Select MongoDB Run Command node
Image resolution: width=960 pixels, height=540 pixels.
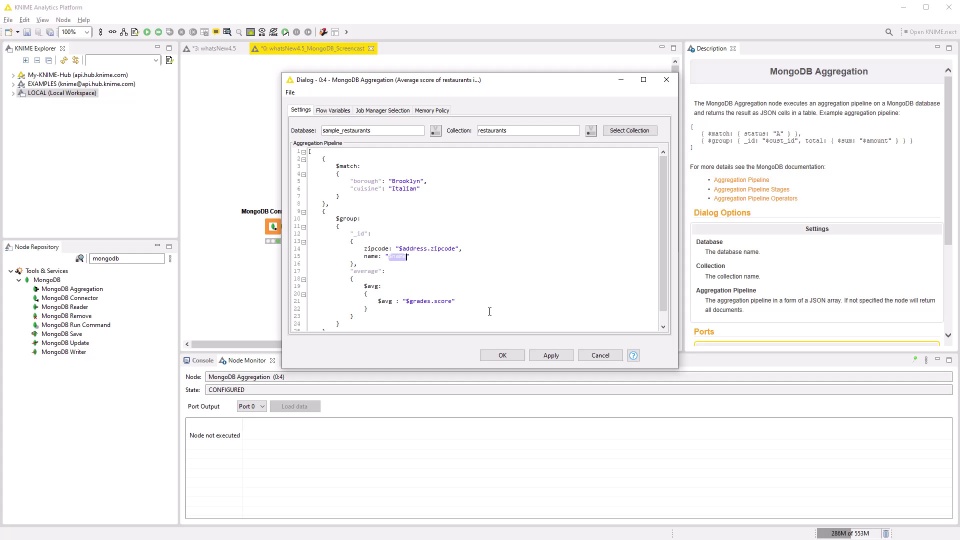coord(76,325)
